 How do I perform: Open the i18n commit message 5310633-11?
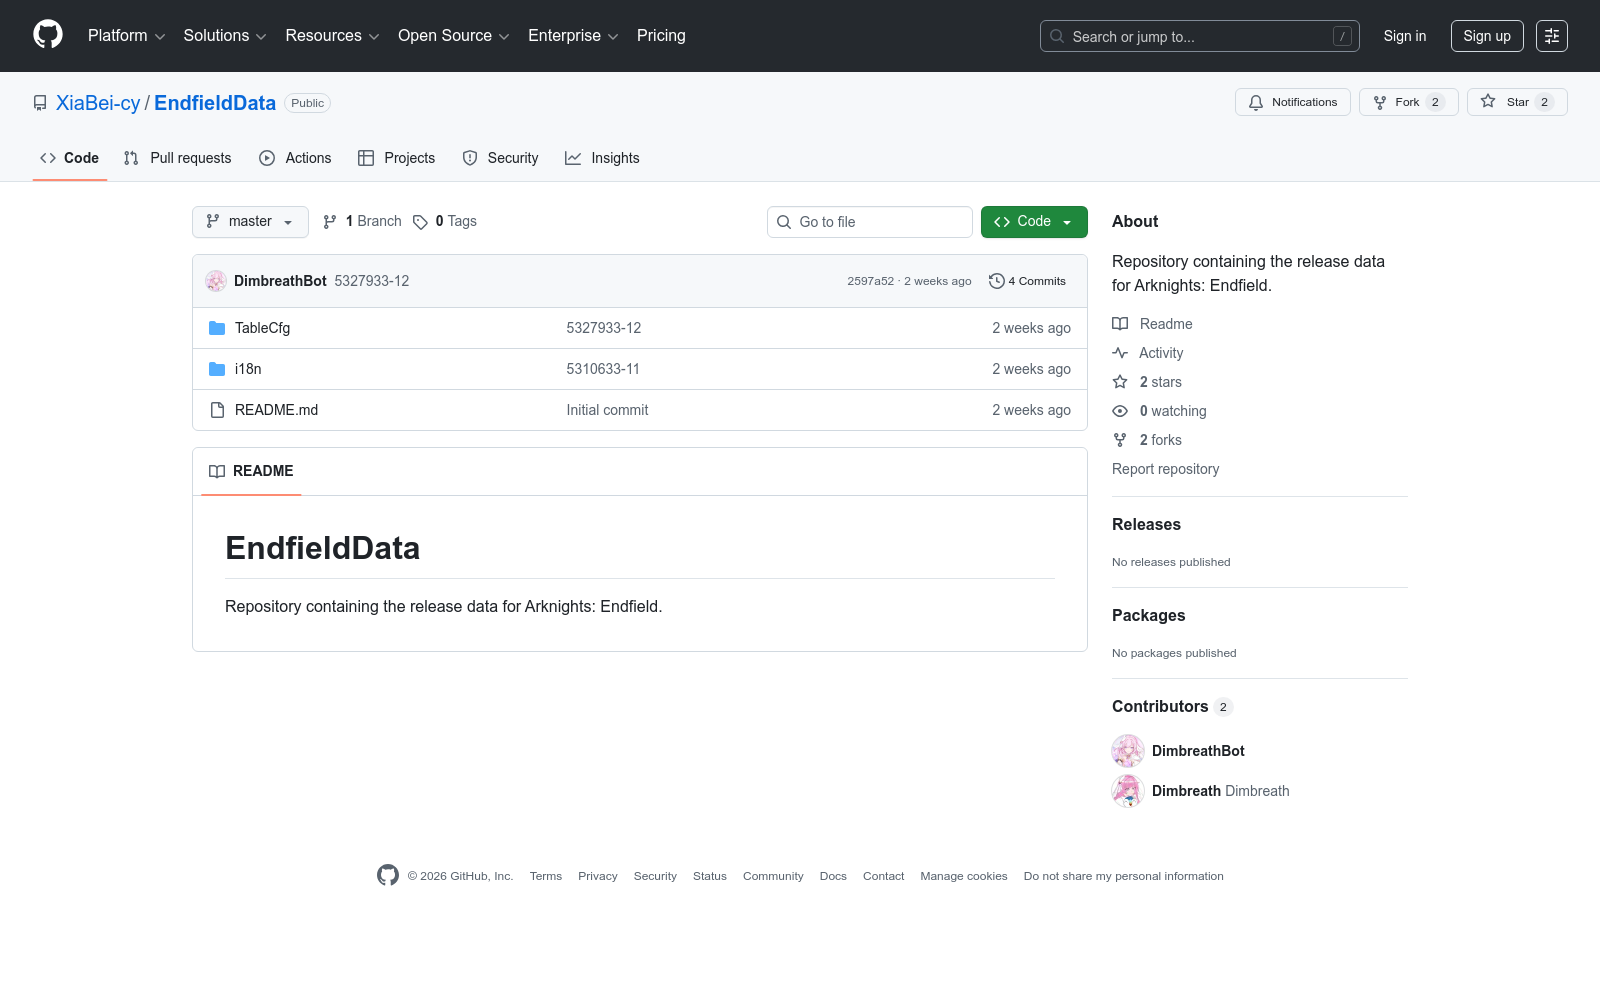(x=603, y=369)
